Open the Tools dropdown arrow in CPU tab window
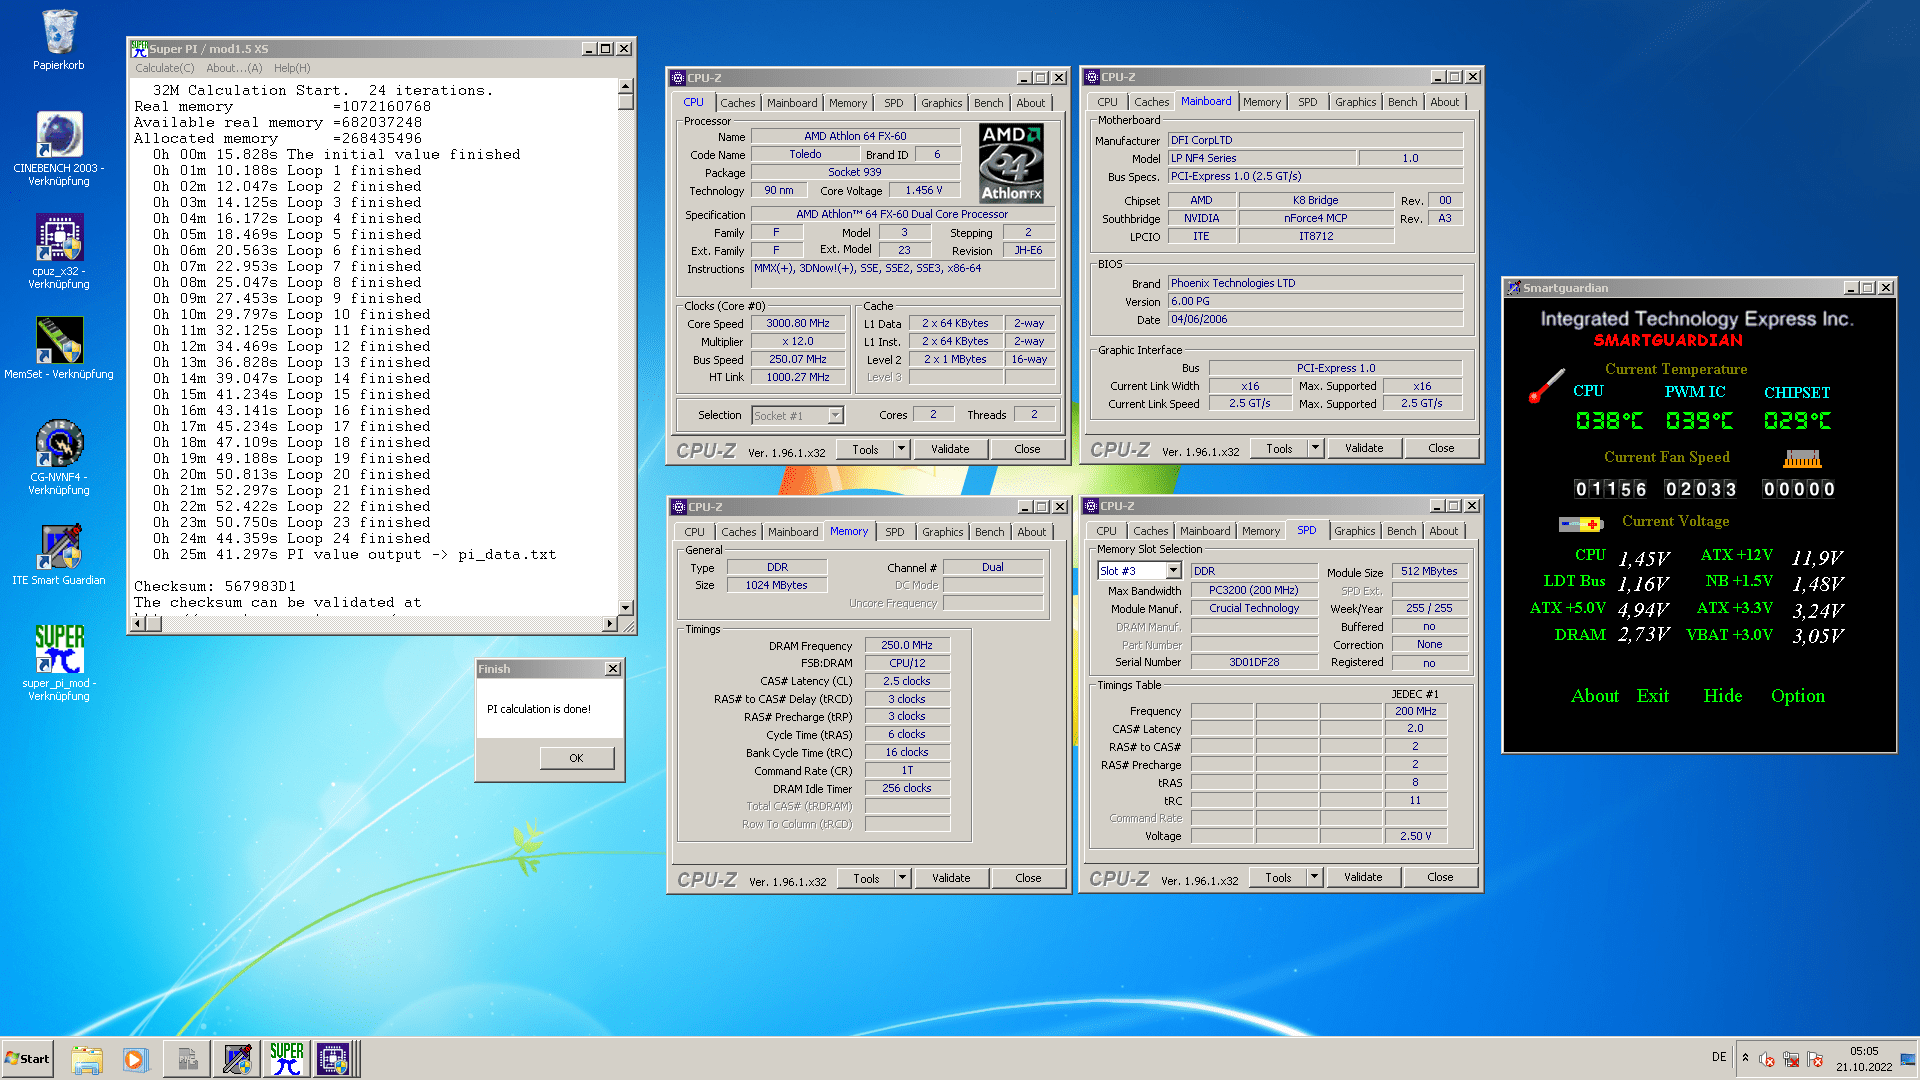 pyautogui.click(x=901, y=449)
